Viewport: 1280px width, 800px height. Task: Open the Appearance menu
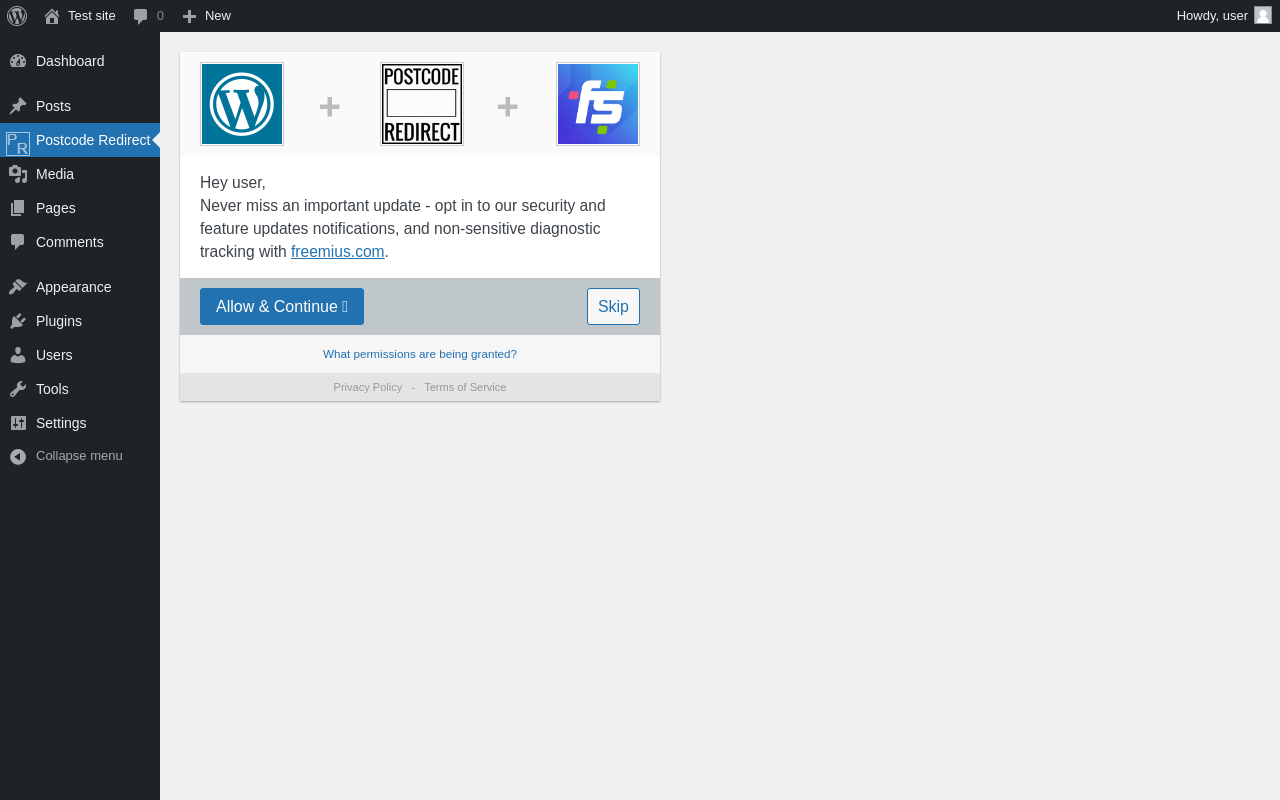click(80, 287)
